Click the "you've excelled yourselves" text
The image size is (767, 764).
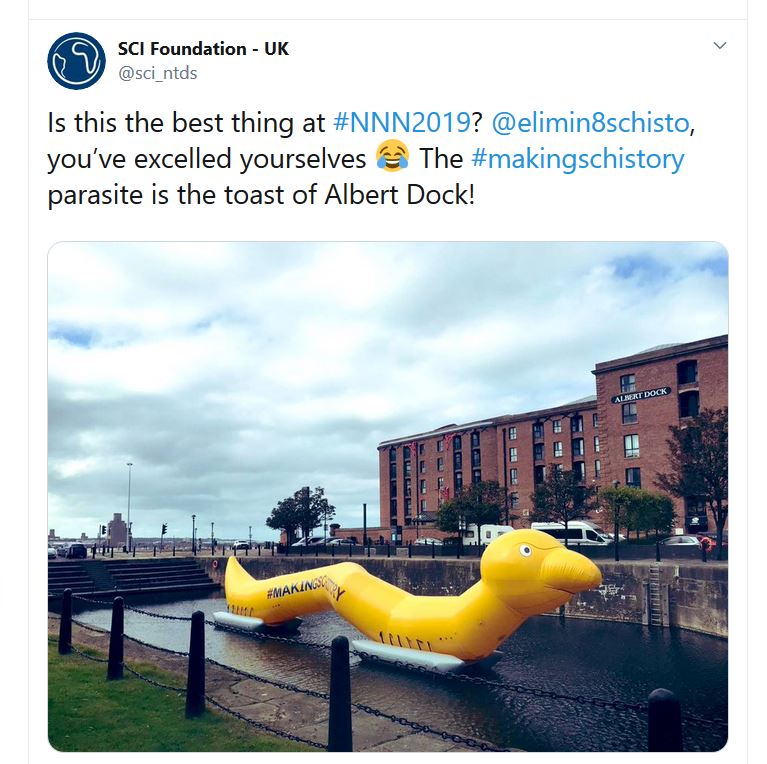point(206,159)
